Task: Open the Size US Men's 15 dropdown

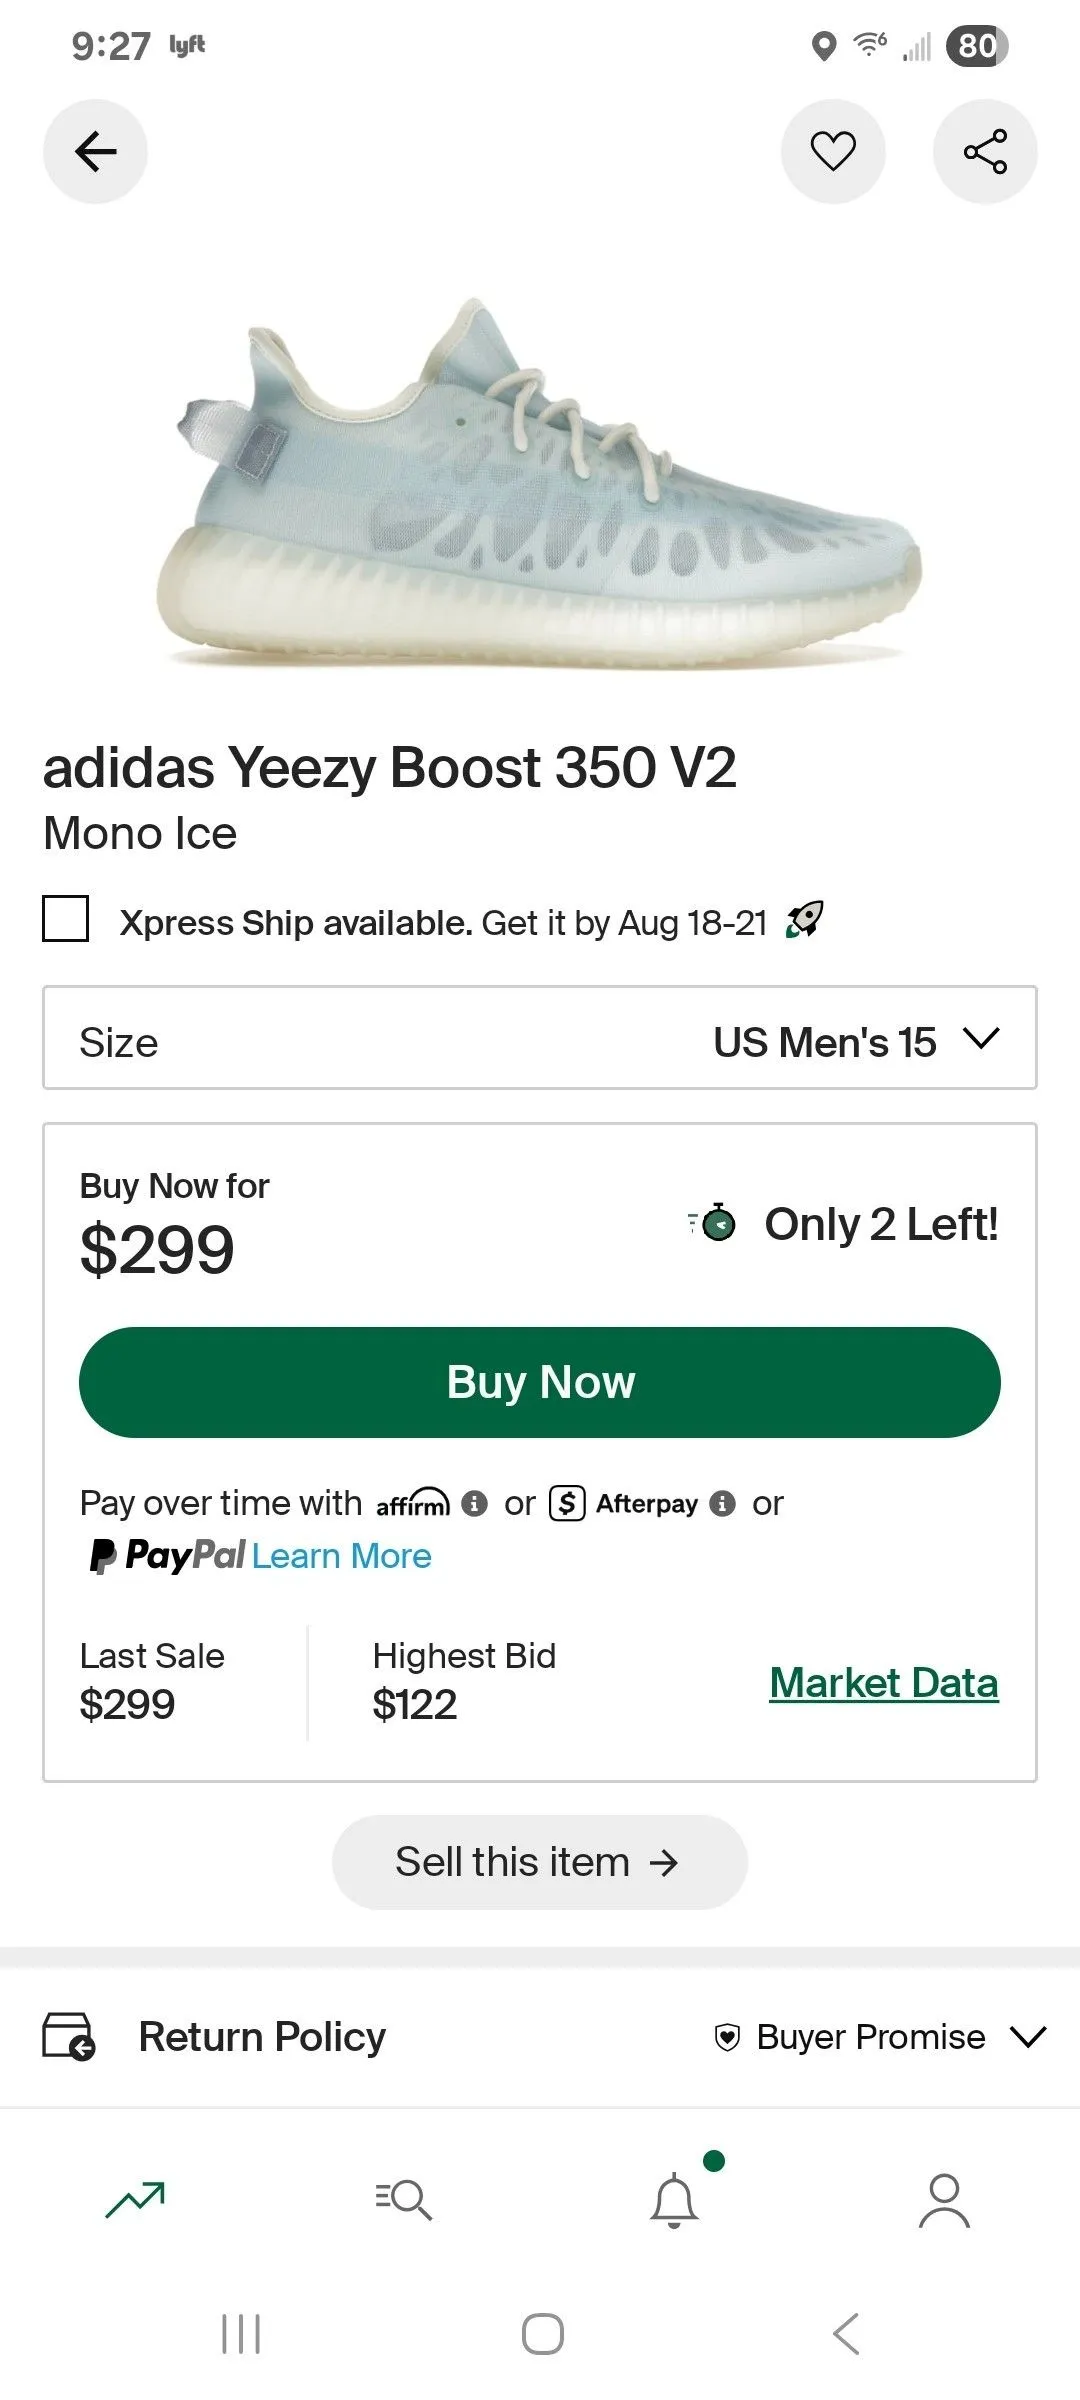Action: point(540,1038)
